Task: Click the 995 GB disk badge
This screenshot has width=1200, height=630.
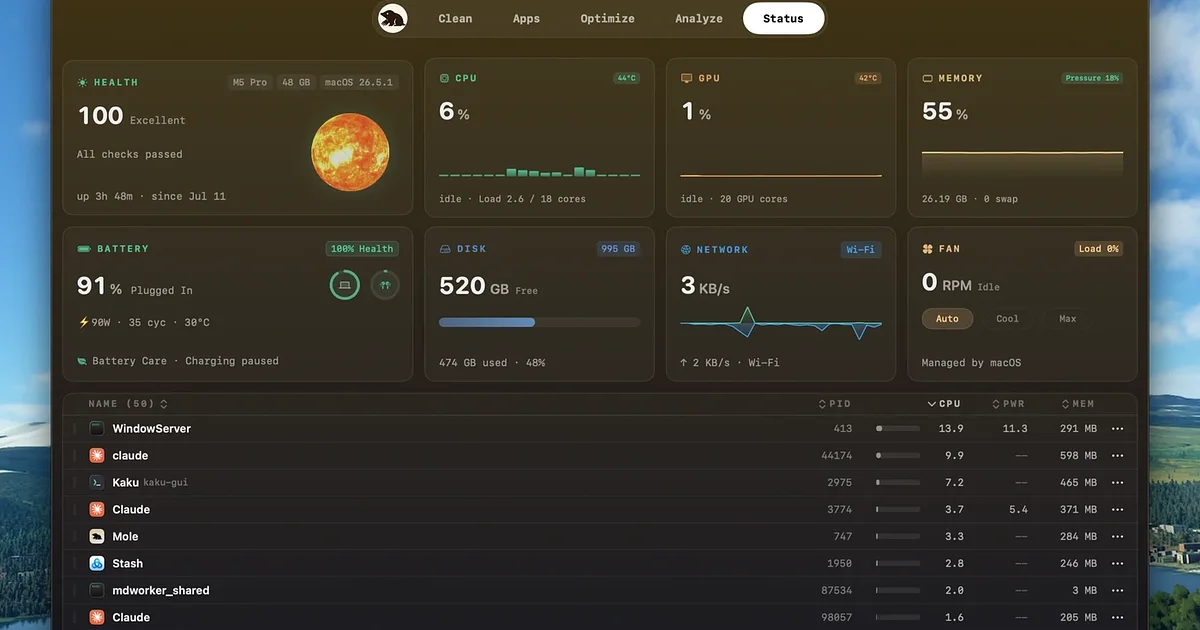Action: [617, 249]
